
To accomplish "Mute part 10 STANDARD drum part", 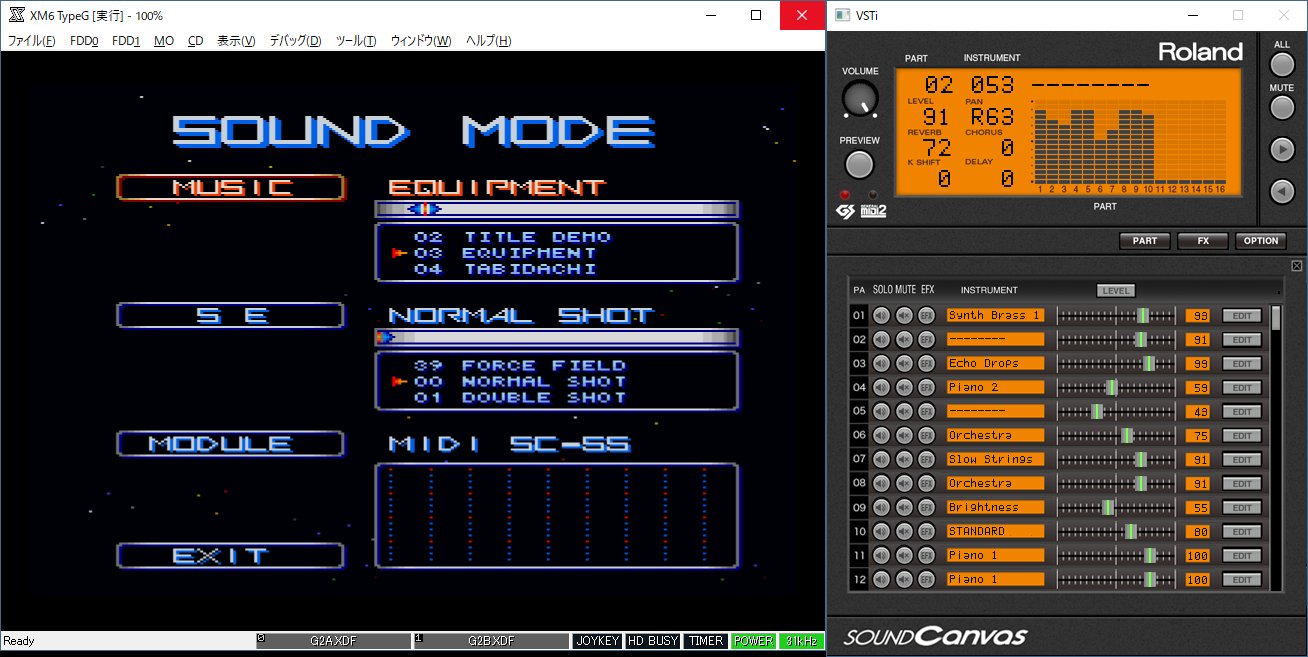I will coord(904,531).
